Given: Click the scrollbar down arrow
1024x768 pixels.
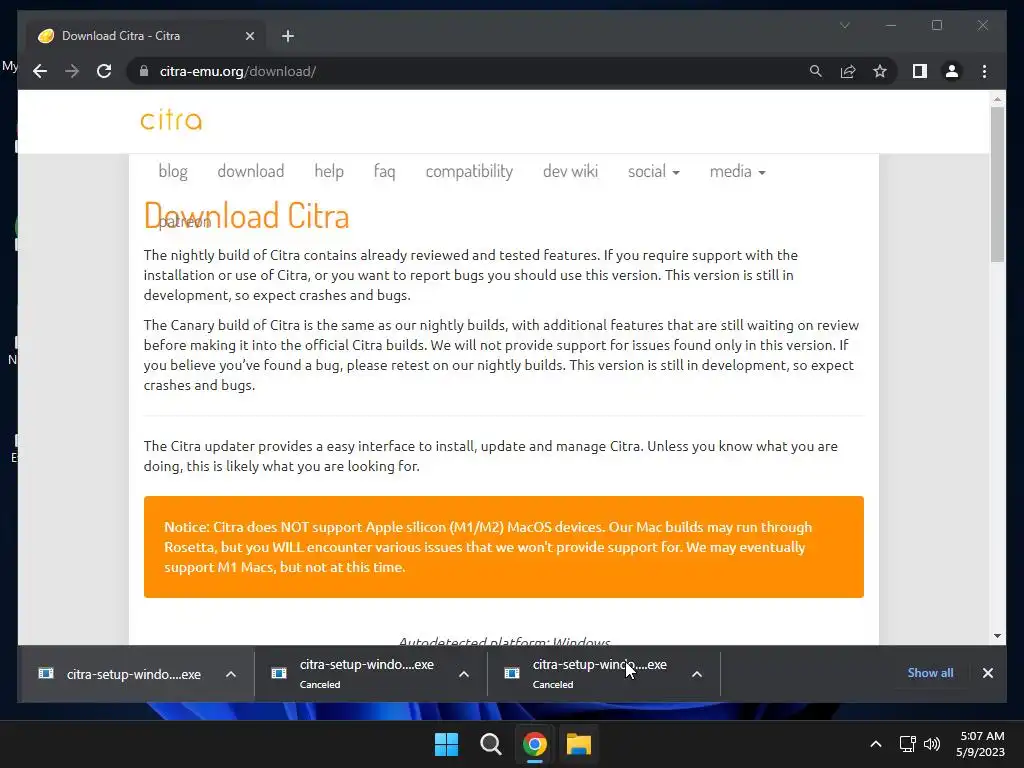Looking at the screenshot, I should click(x=997, y=635).
